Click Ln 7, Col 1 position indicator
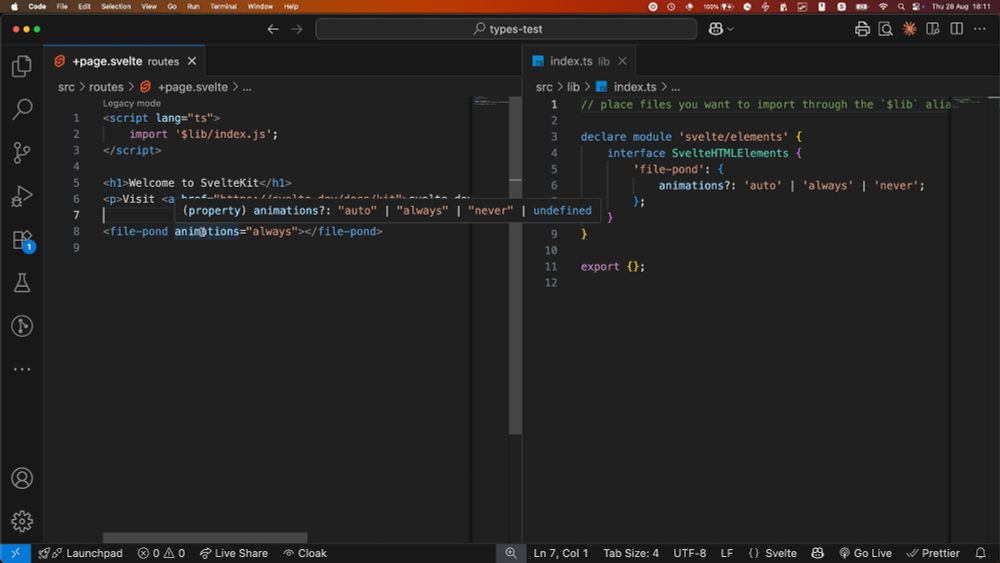The height and width of the screenshot is (563, 1000). [561, 553]
